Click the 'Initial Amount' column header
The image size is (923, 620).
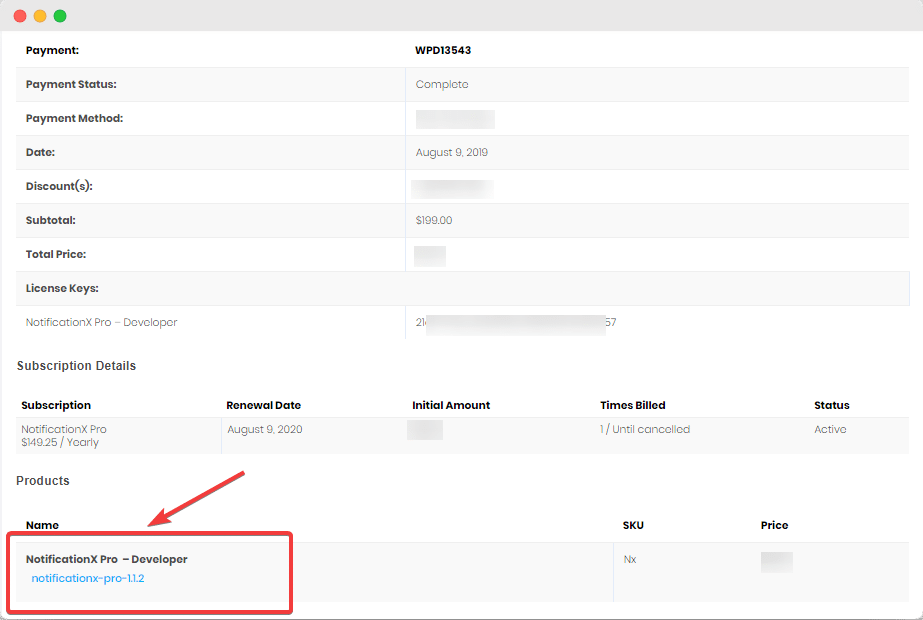(x=451, y=405)
